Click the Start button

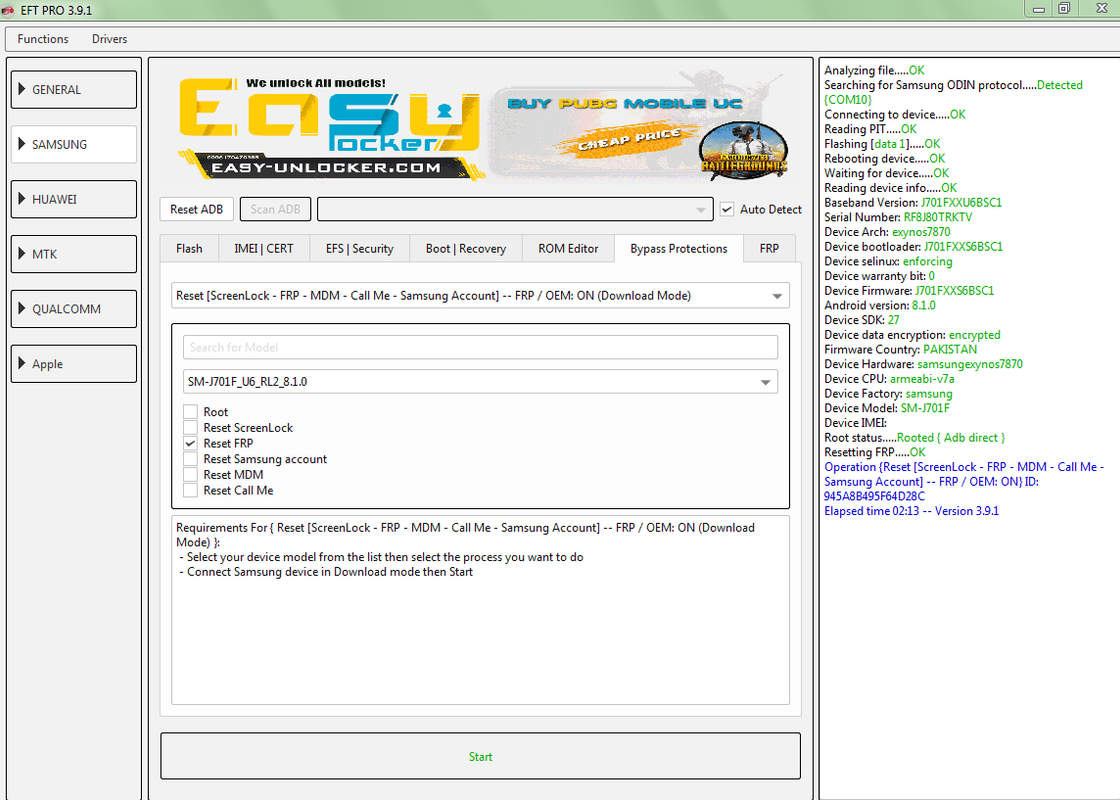point(480,756)
